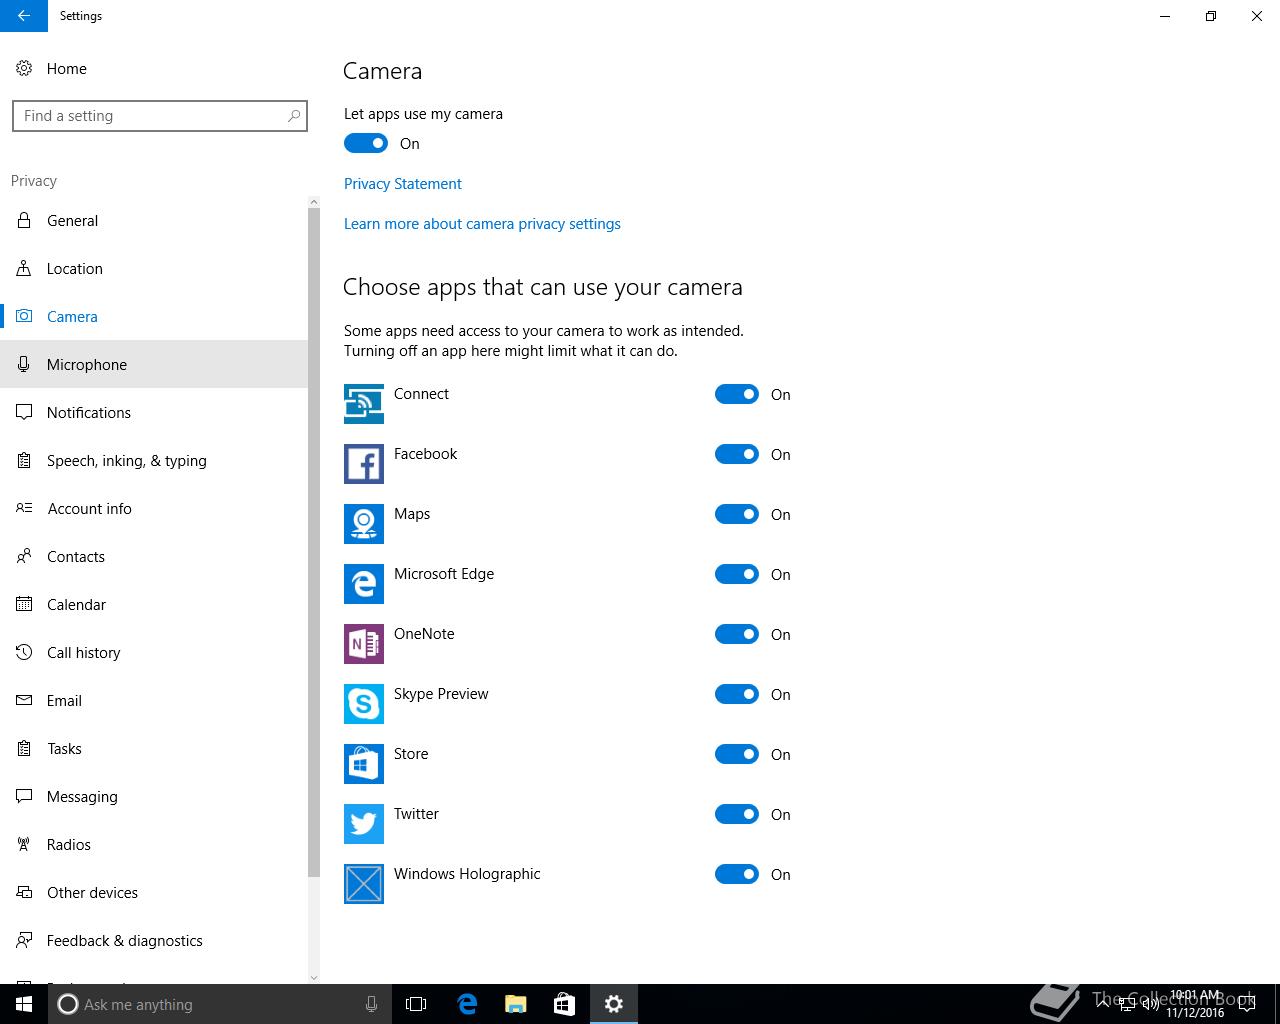Open the Privacy Statement link
The width and height of the screenshot is (1280, 1024).
pos(403,184)
